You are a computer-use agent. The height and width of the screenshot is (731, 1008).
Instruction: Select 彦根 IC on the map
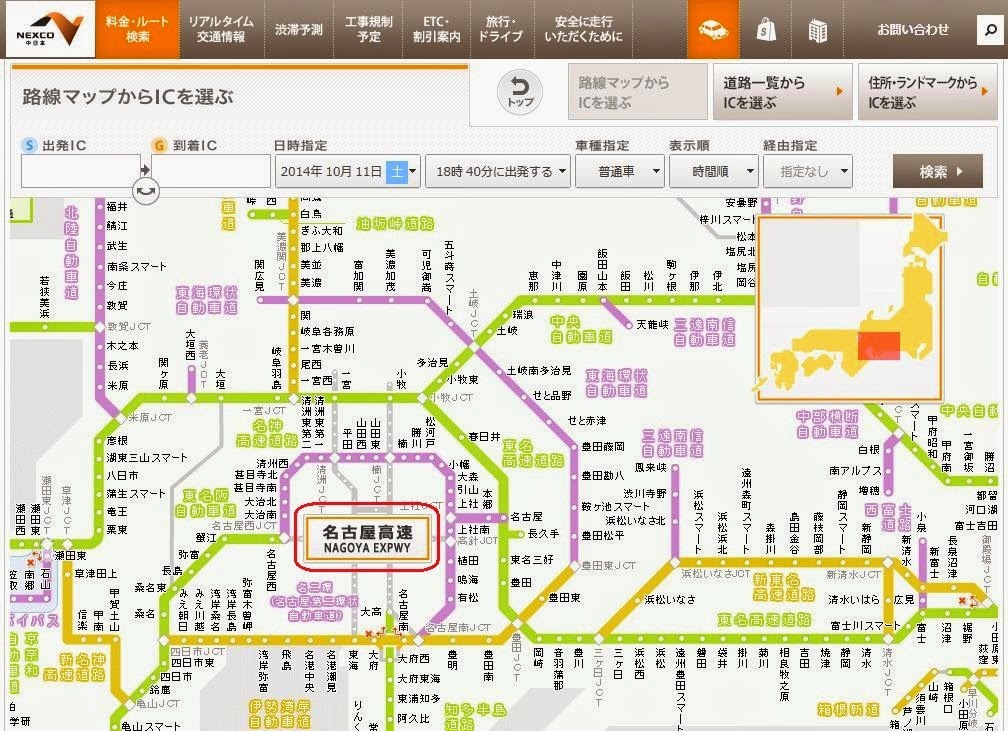coord(117,440)
